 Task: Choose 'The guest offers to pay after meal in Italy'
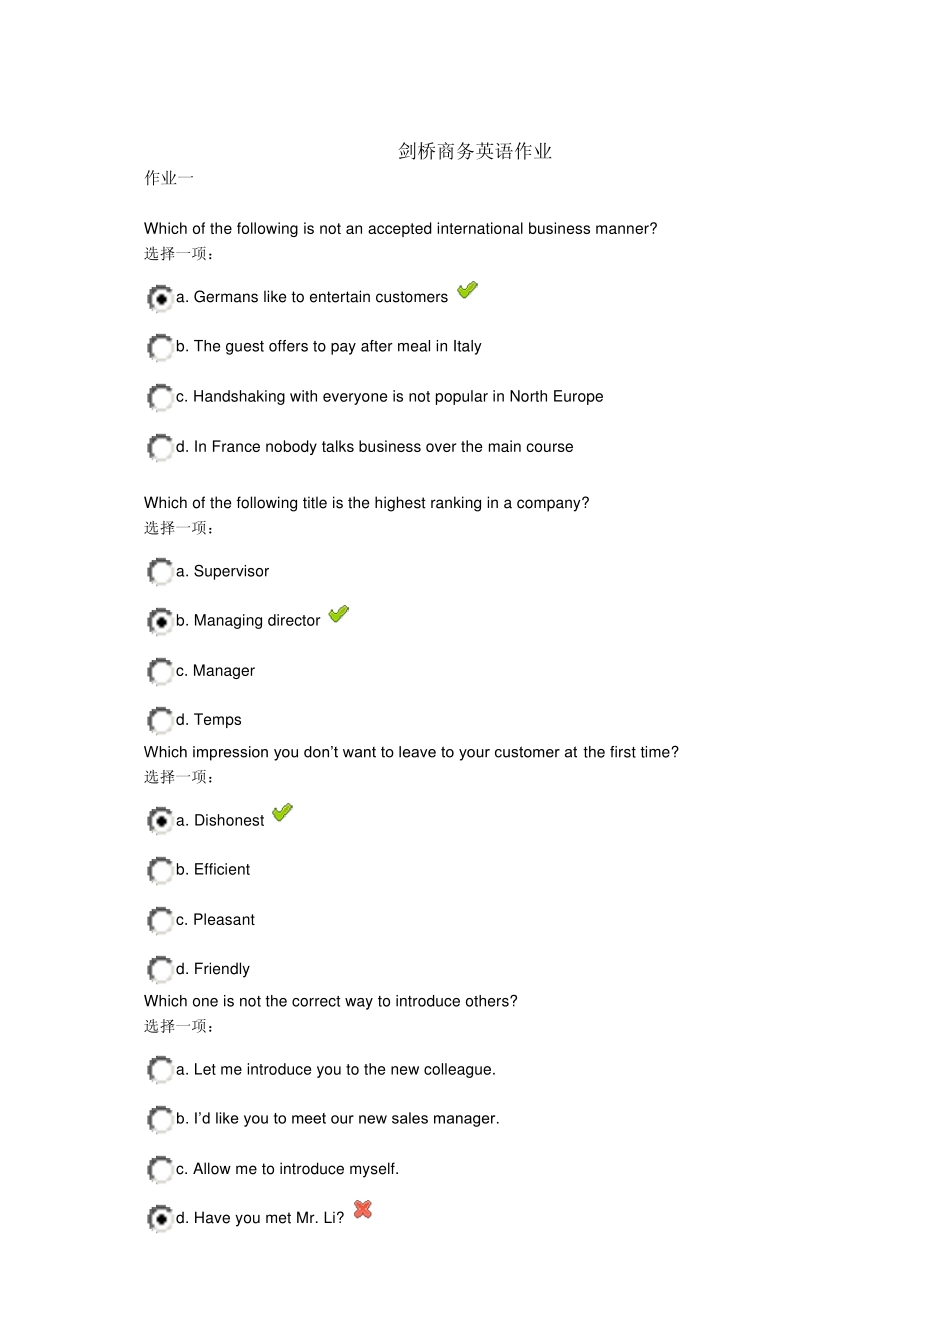(160, 347)
